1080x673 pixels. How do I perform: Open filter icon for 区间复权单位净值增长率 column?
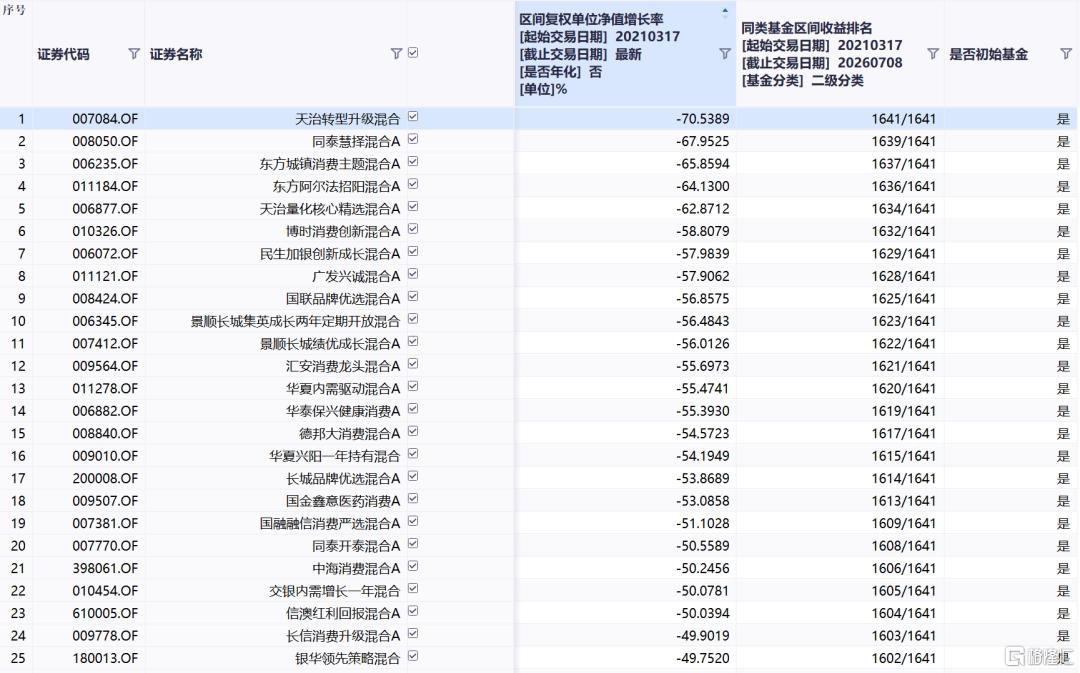(x=725, y=54)
